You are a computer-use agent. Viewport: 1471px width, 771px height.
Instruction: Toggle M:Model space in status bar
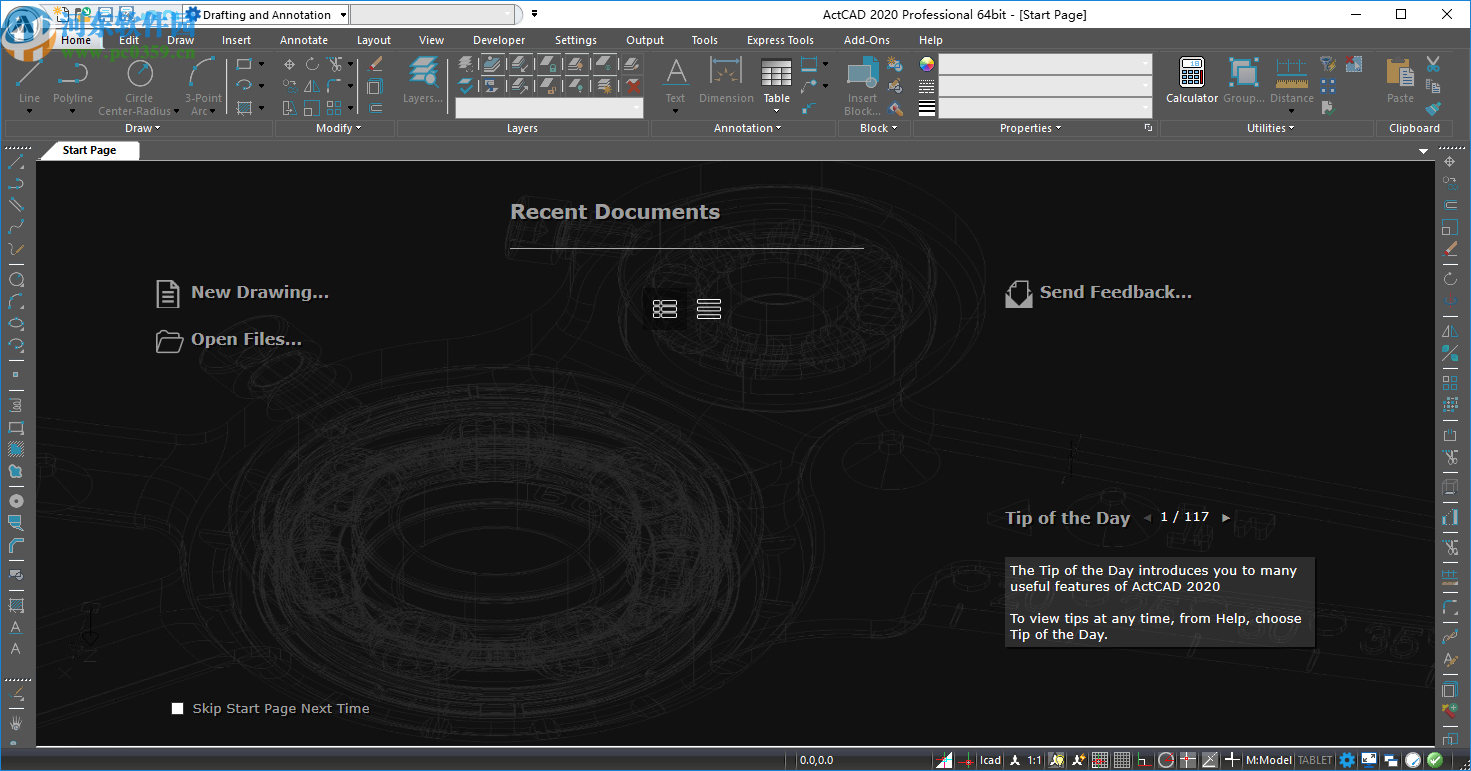click(1268, 760)
